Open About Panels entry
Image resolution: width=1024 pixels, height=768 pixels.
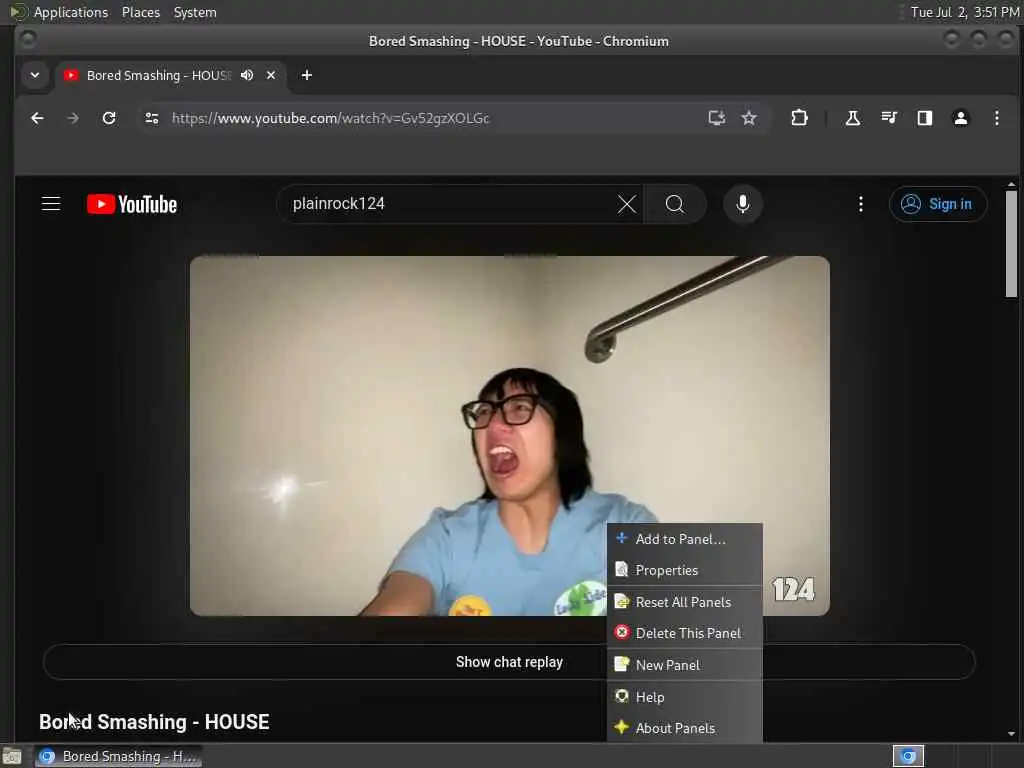pyautogui.click(x=684, y=728)
